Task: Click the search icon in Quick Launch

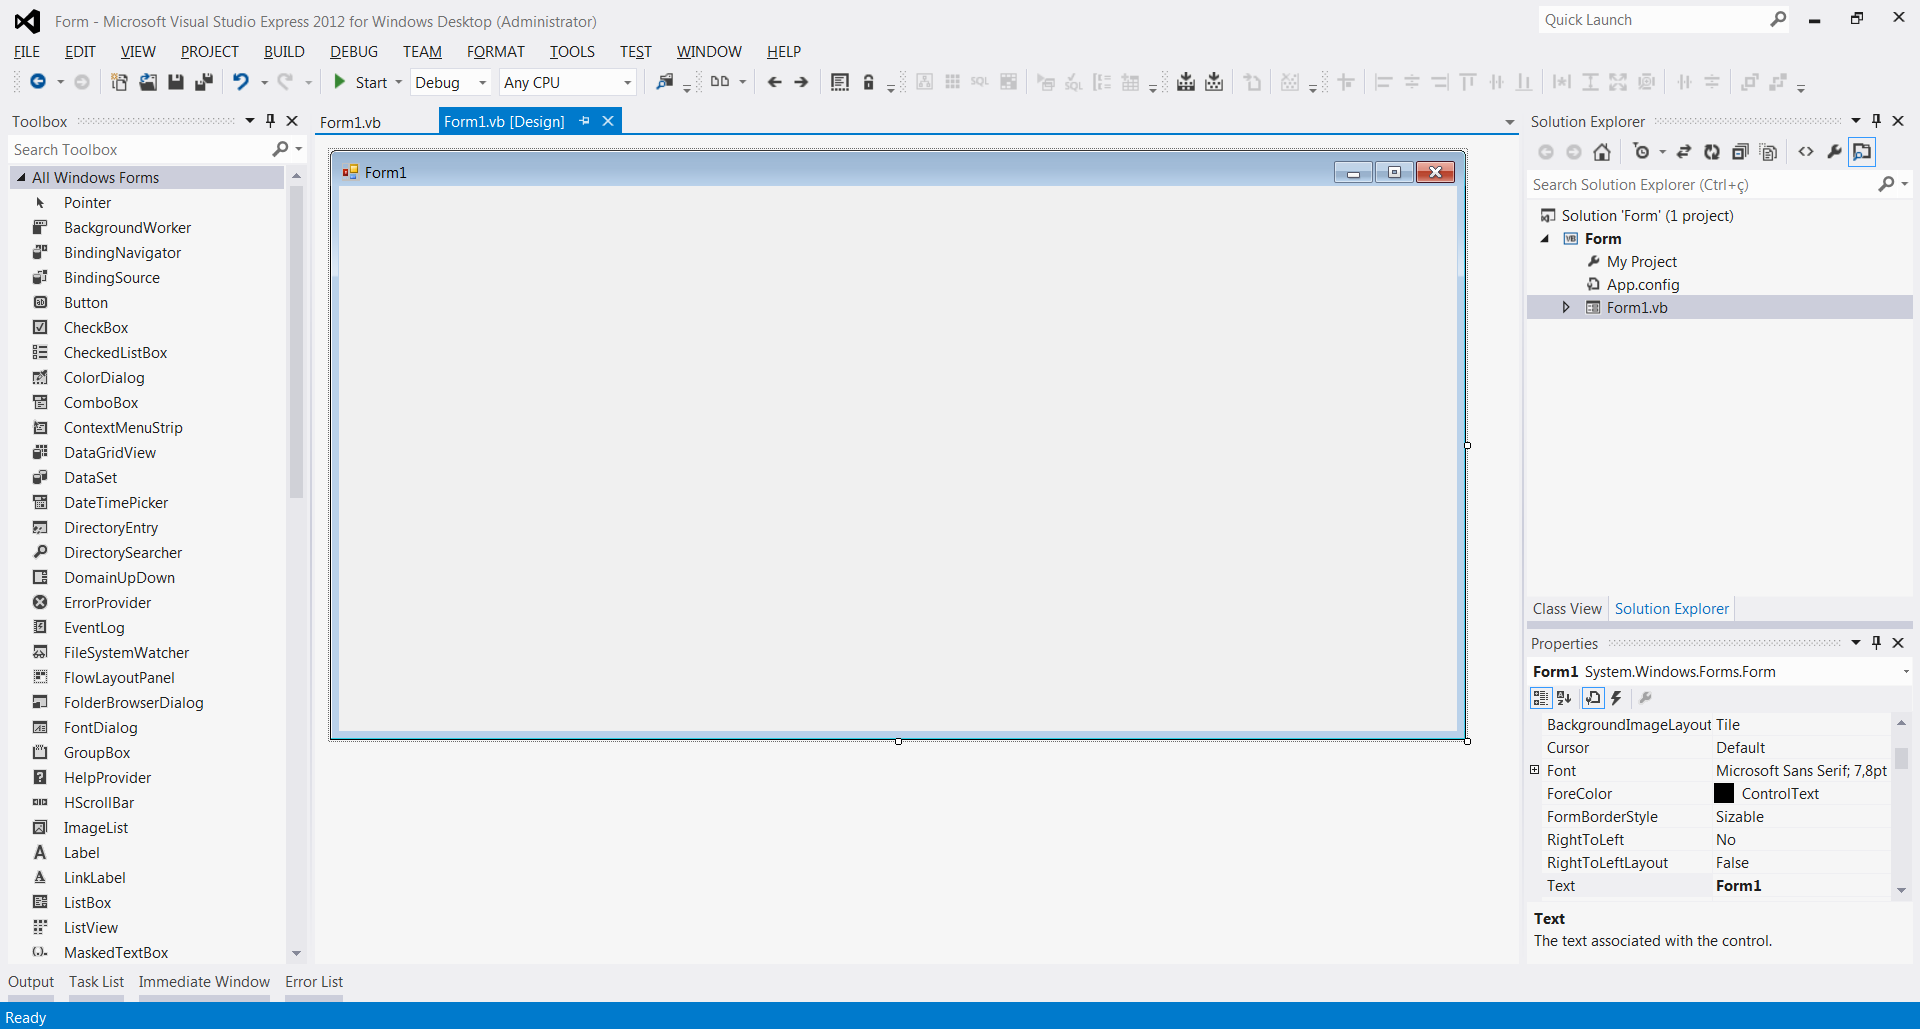Action: coord(1778,19)
